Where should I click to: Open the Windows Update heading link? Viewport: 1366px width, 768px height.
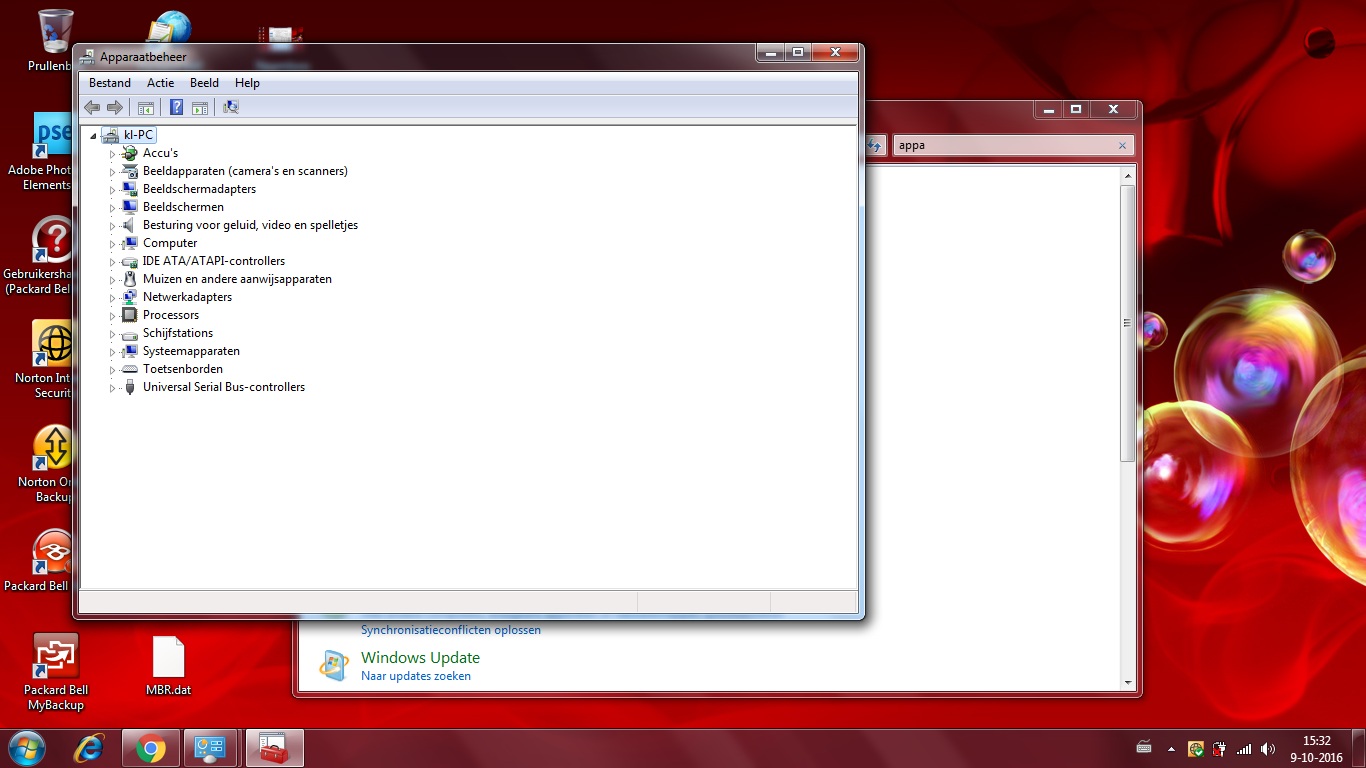coord(420,657)
